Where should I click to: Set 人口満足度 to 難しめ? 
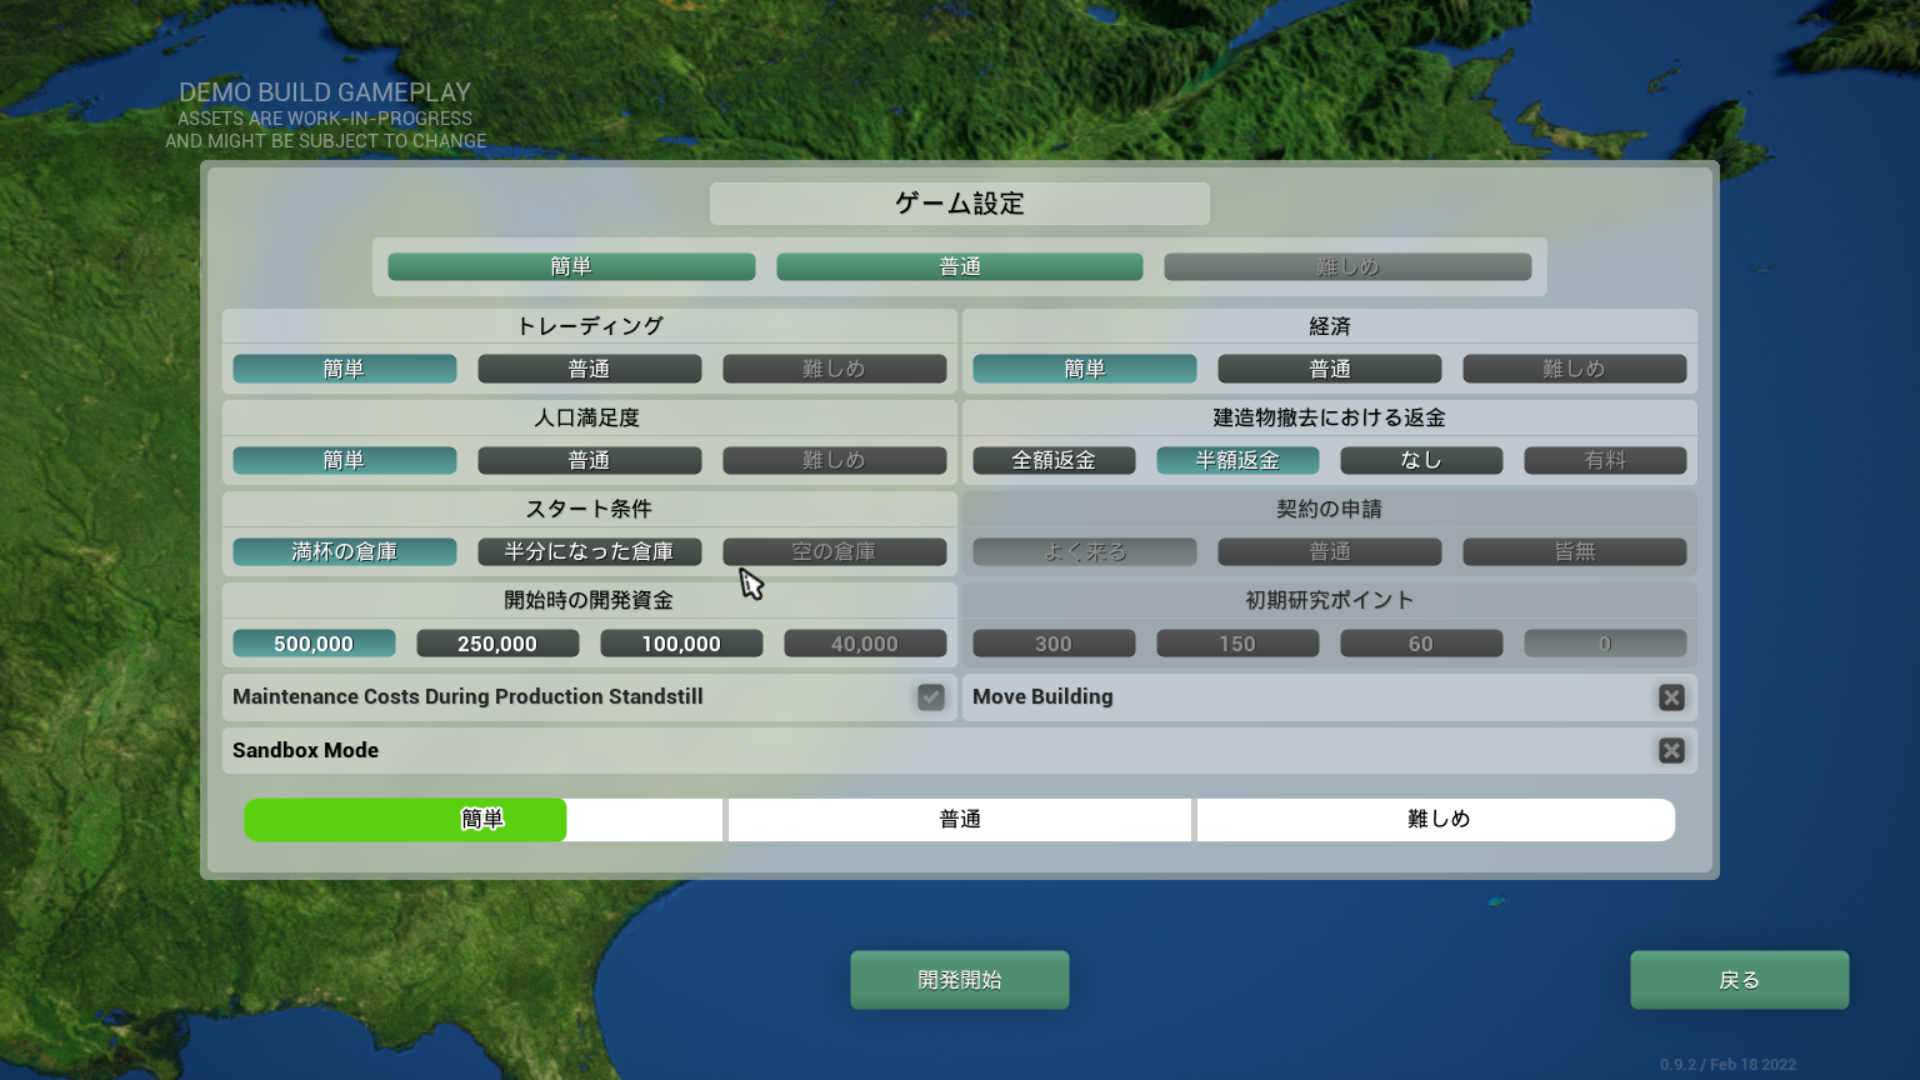tap(834, 460)
